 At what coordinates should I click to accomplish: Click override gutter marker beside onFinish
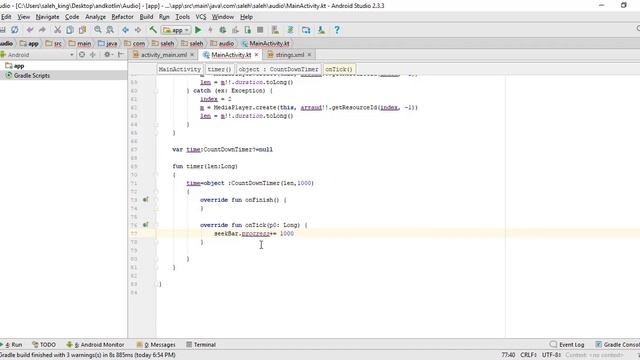[x=146, y=200]
